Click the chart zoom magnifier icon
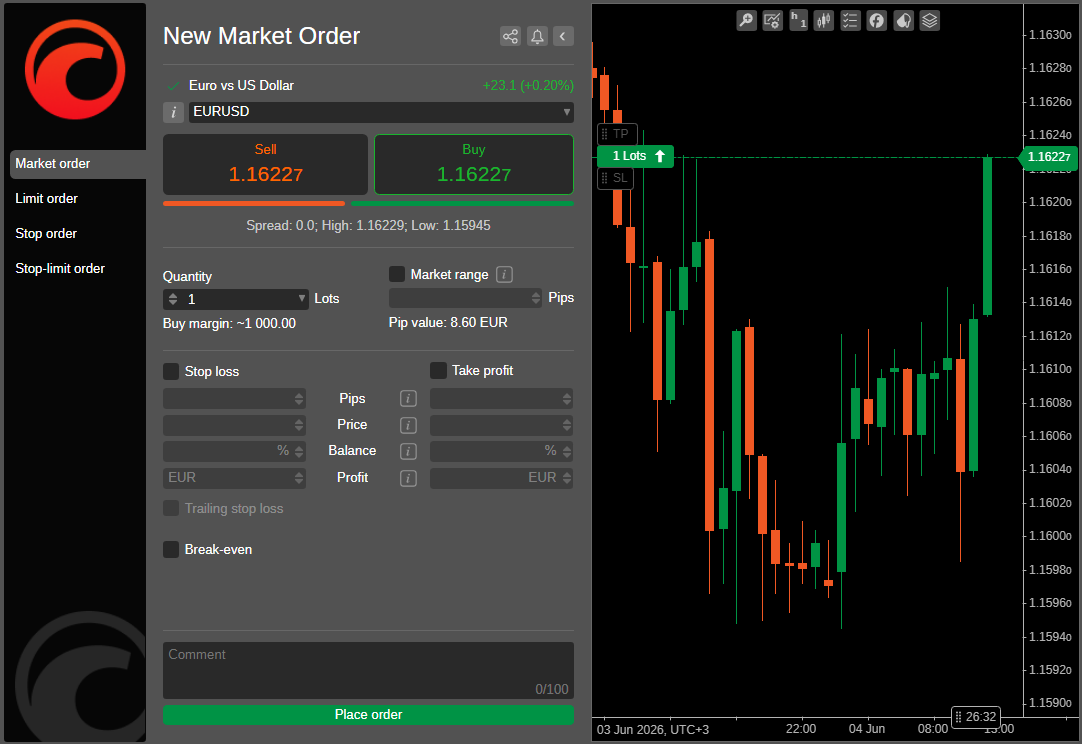Image resolution: width=1082 pixels, height=744 pixels. (x=746, y=21)
